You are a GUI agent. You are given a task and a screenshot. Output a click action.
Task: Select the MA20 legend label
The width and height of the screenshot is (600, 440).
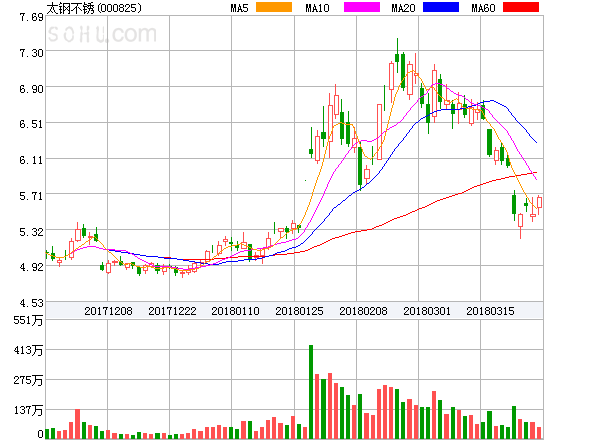pos(403,8)
